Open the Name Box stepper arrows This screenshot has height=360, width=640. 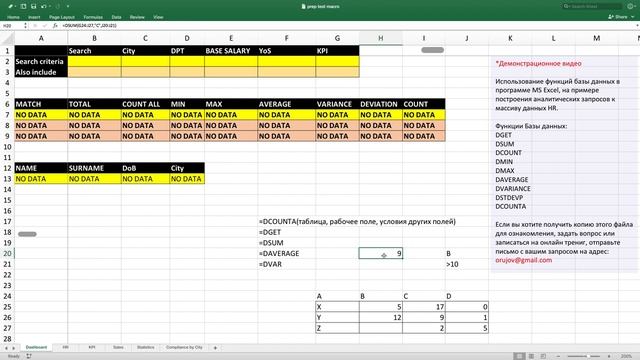point(25,26)
